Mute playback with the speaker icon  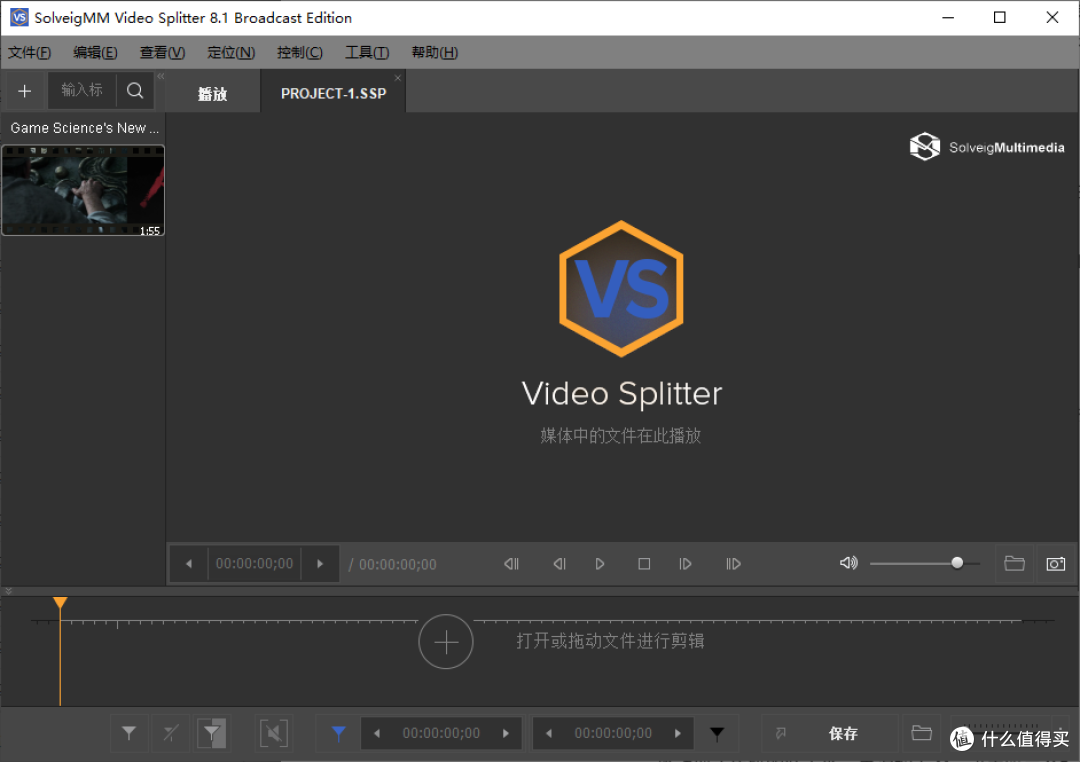pyautogui.click(x=848, y=563)
